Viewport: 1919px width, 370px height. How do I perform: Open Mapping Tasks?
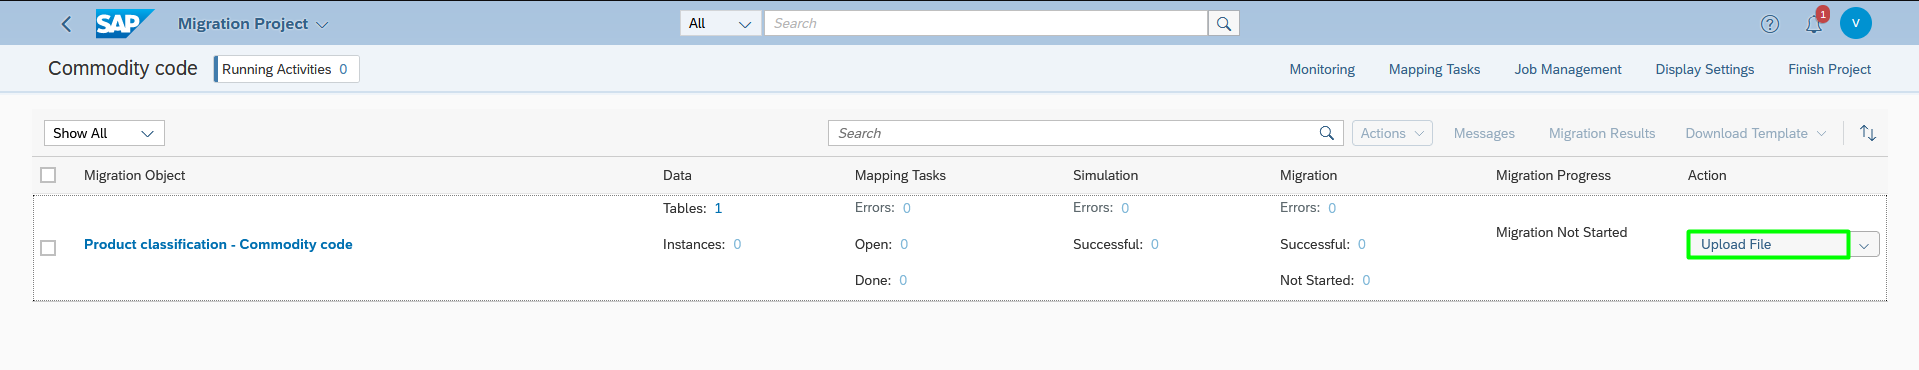[x=1434, y=69]
